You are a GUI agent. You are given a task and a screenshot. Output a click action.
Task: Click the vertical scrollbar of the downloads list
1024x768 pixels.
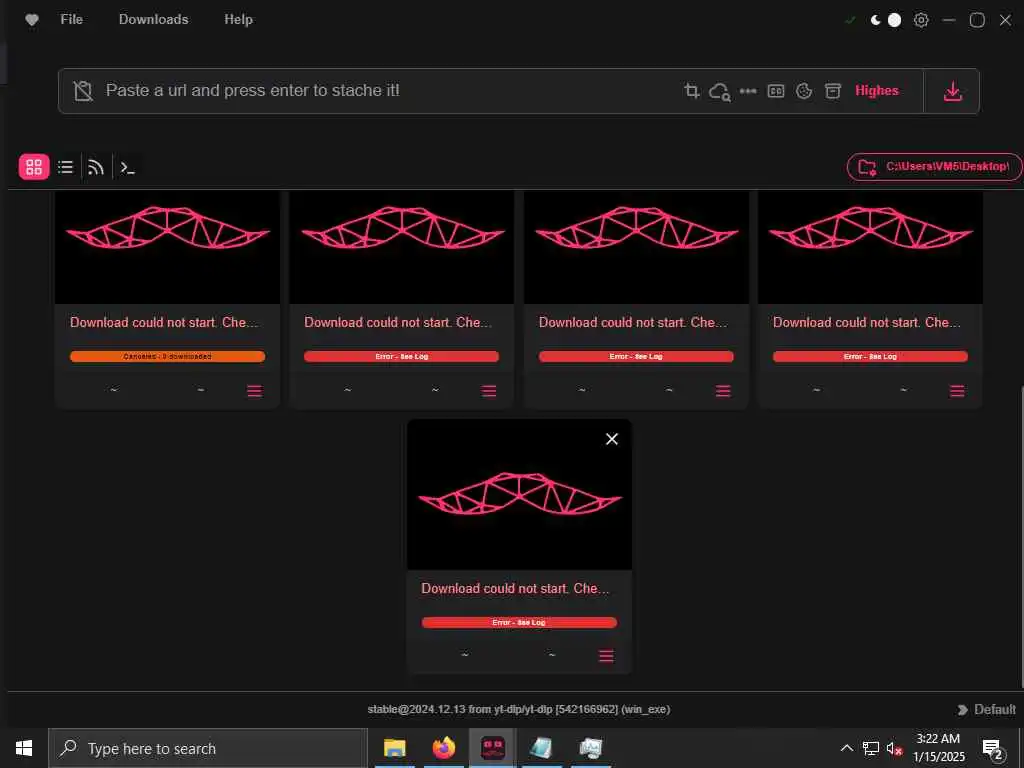click(x=1021, y=536)
